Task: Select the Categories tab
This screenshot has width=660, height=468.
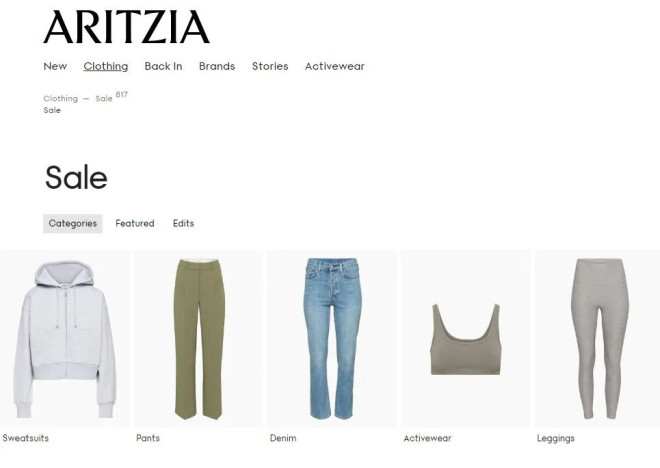Action: pyautogui.click(x=73, y=223)
